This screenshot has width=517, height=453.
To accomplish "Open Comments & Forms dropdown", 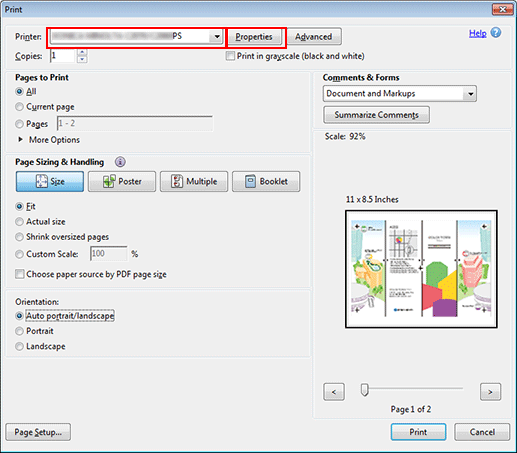I will click(x=400, y=94).
